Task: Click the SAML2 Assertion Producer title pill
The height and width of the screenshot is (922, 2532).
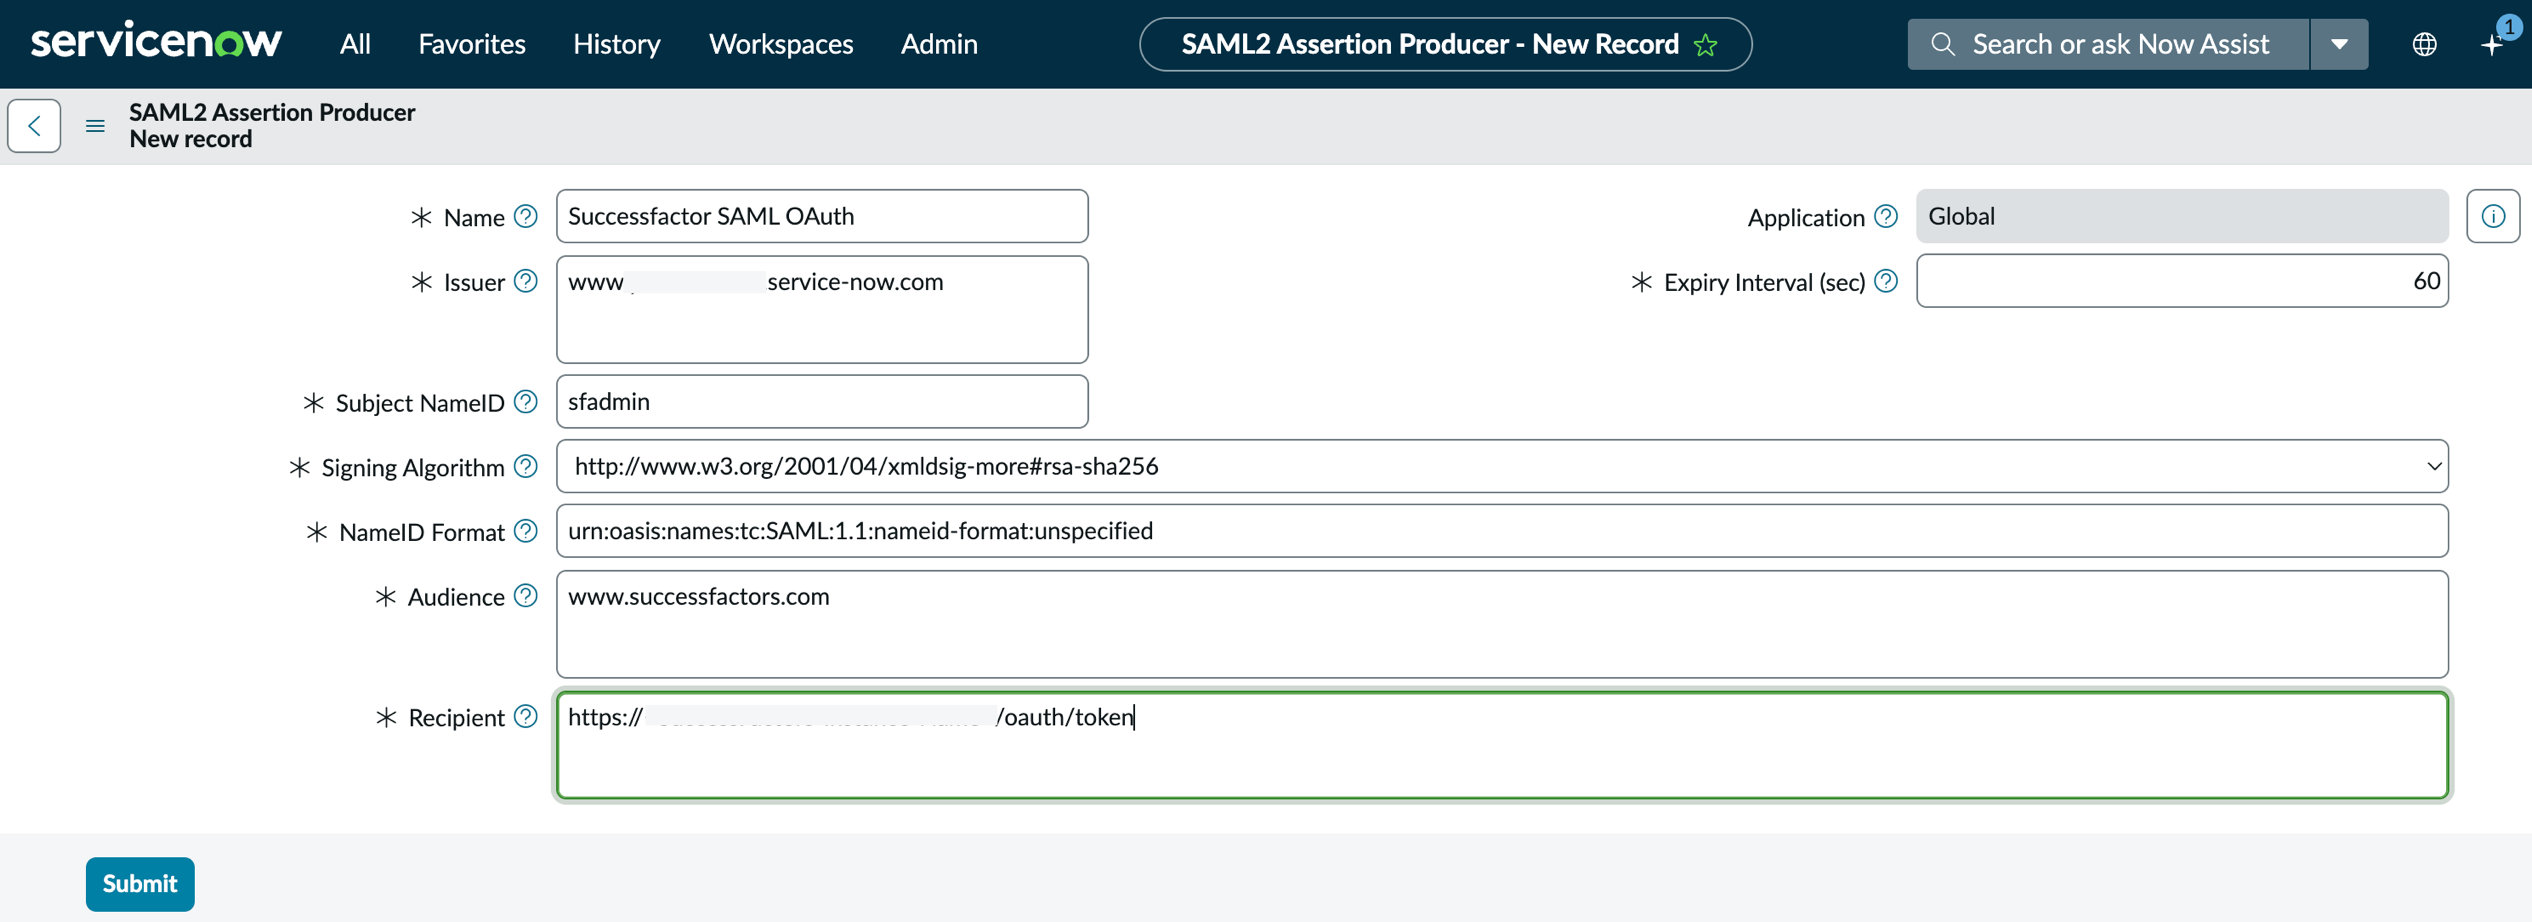Action: pos(1445,44)
